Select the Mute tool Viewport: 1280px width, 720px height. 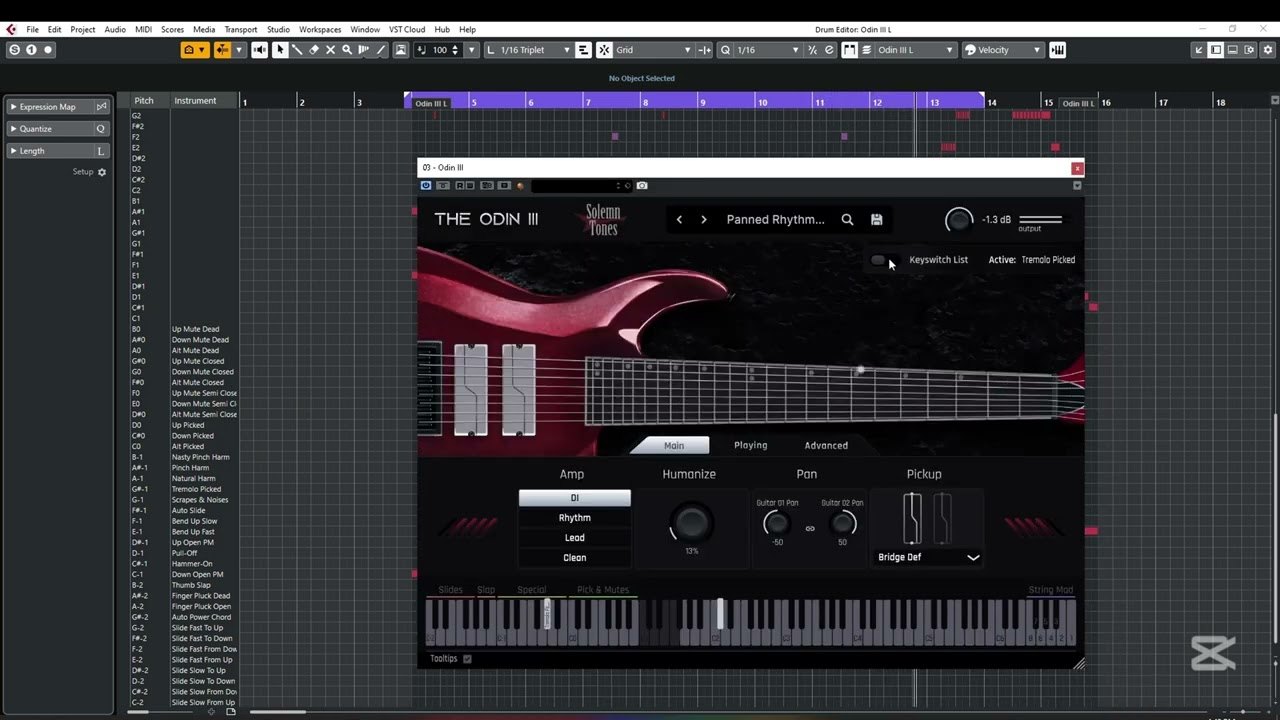click(331, 50)
